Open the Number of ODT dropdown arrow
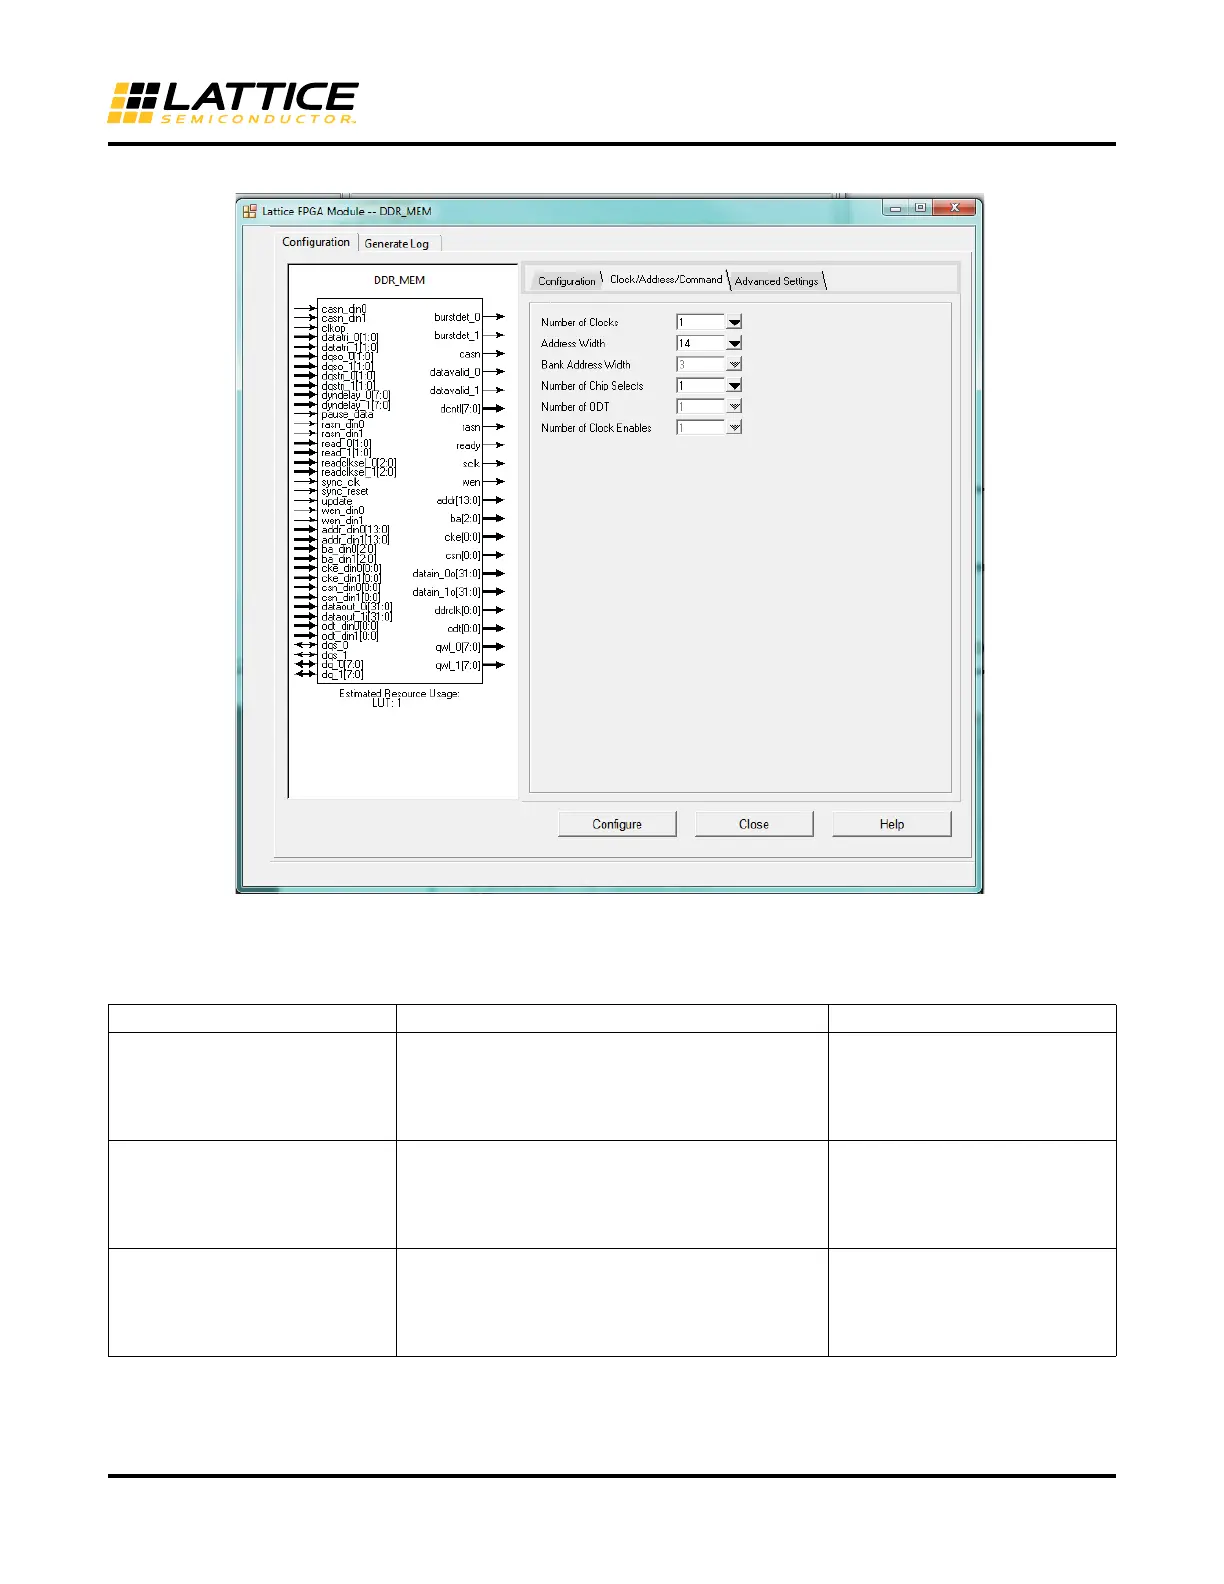 point(734,406)
